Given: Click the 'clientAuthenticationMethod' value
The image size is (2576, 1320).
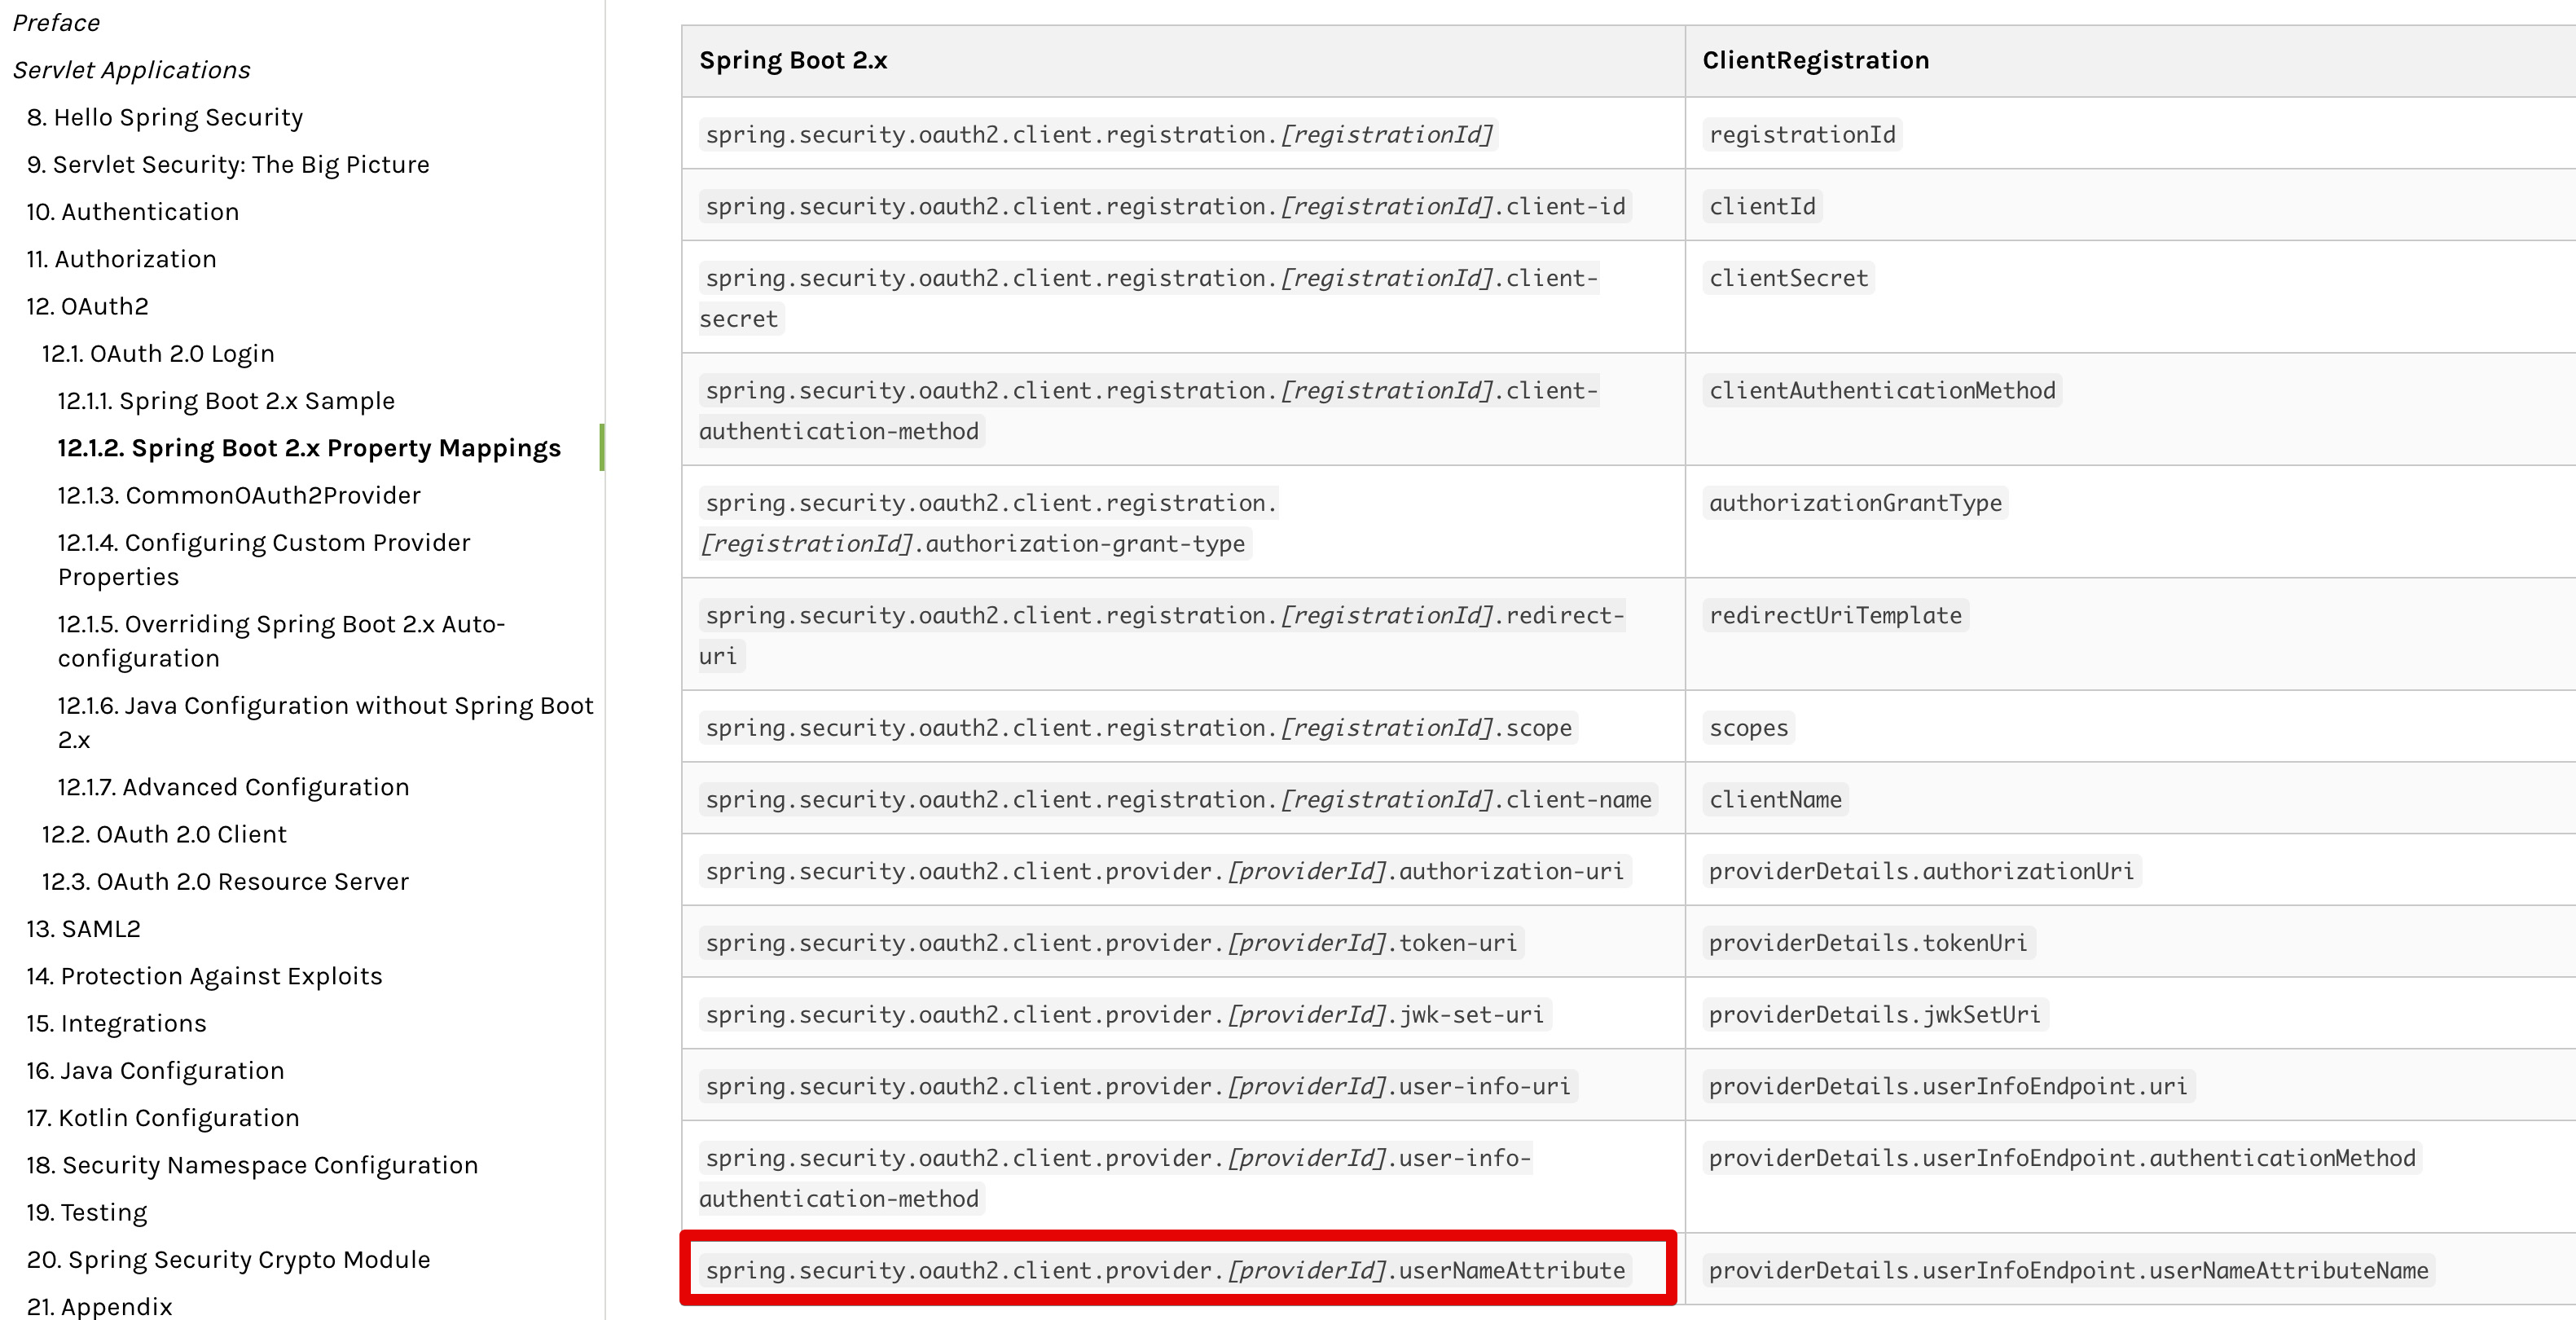Looking at the screenshot, I should (1882, 390).
